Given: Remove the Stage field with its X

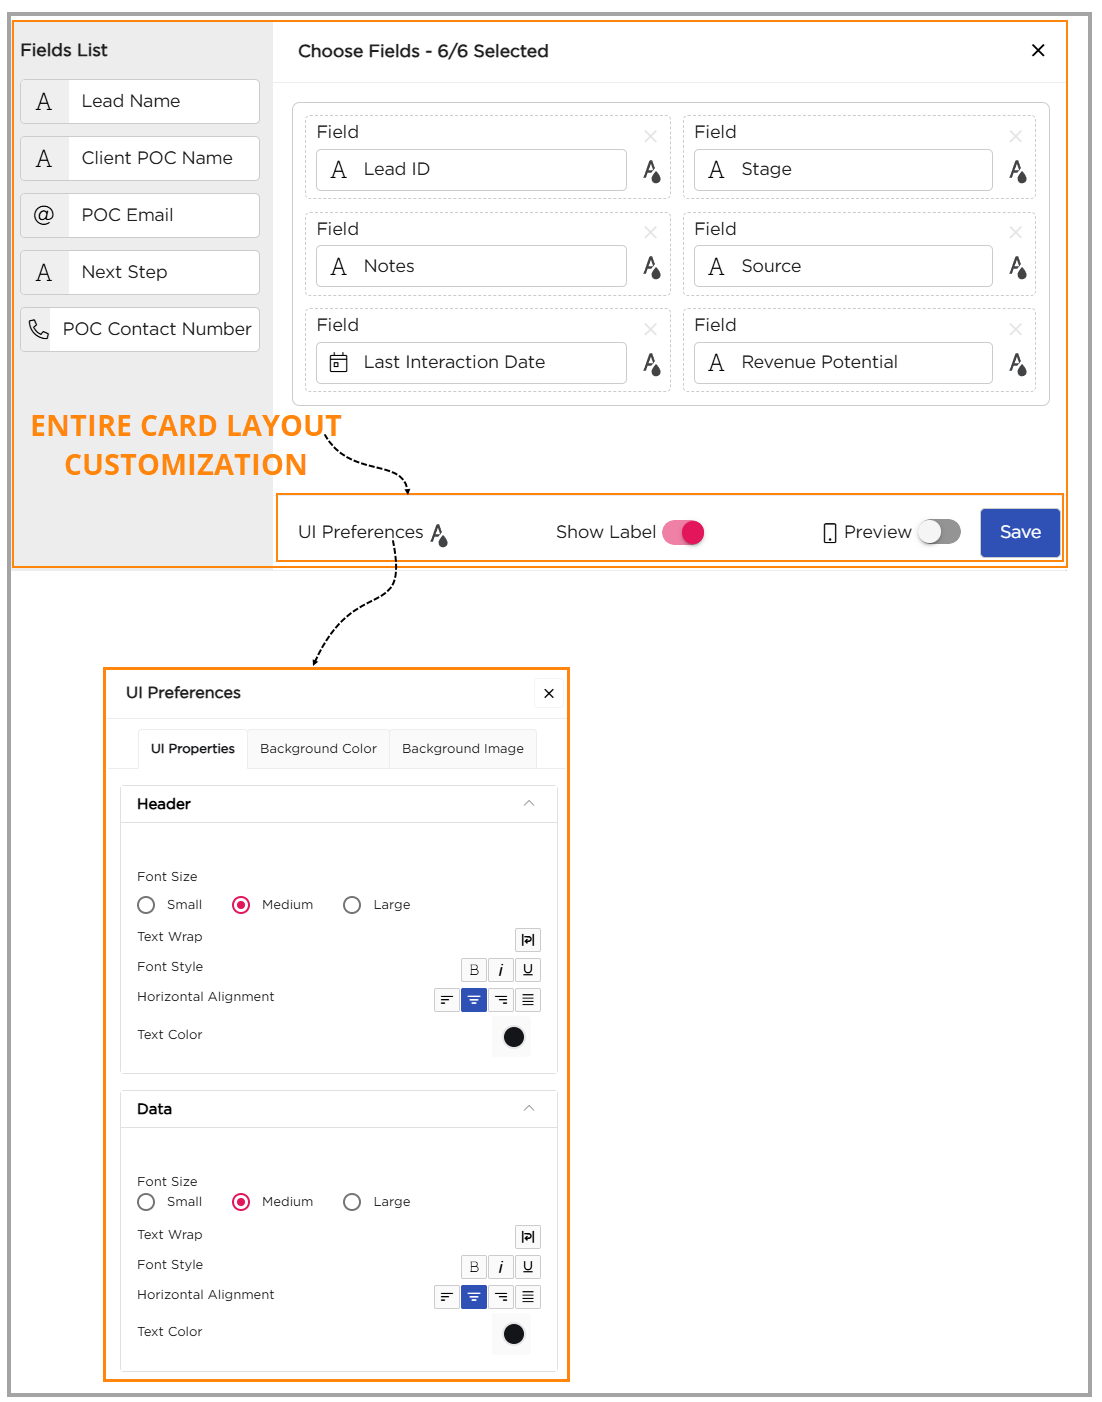Looking at the screenshot, I should (1015, 136).
